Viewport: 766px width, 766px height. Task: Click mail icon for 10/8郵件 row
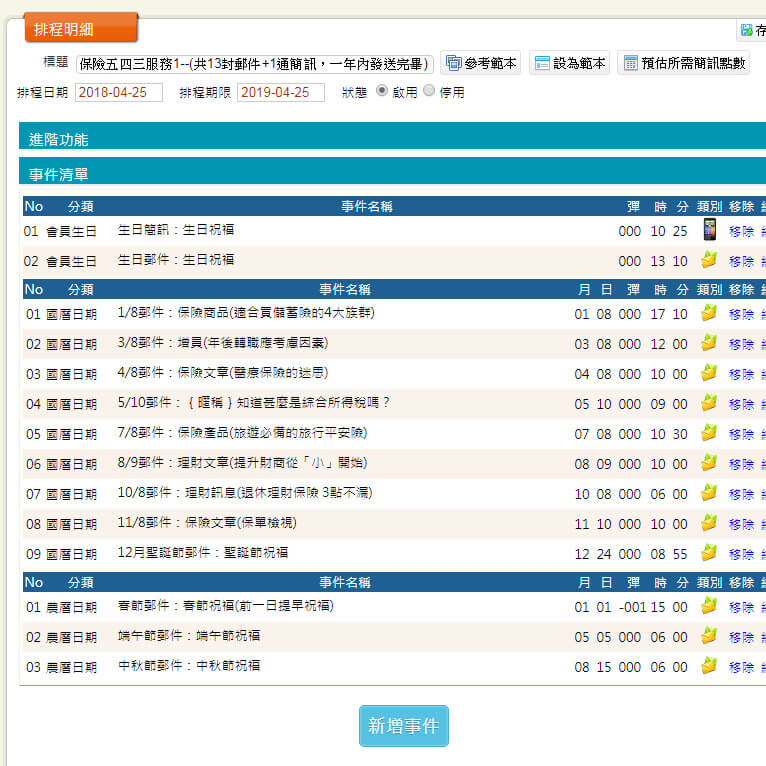click(709, 493)
